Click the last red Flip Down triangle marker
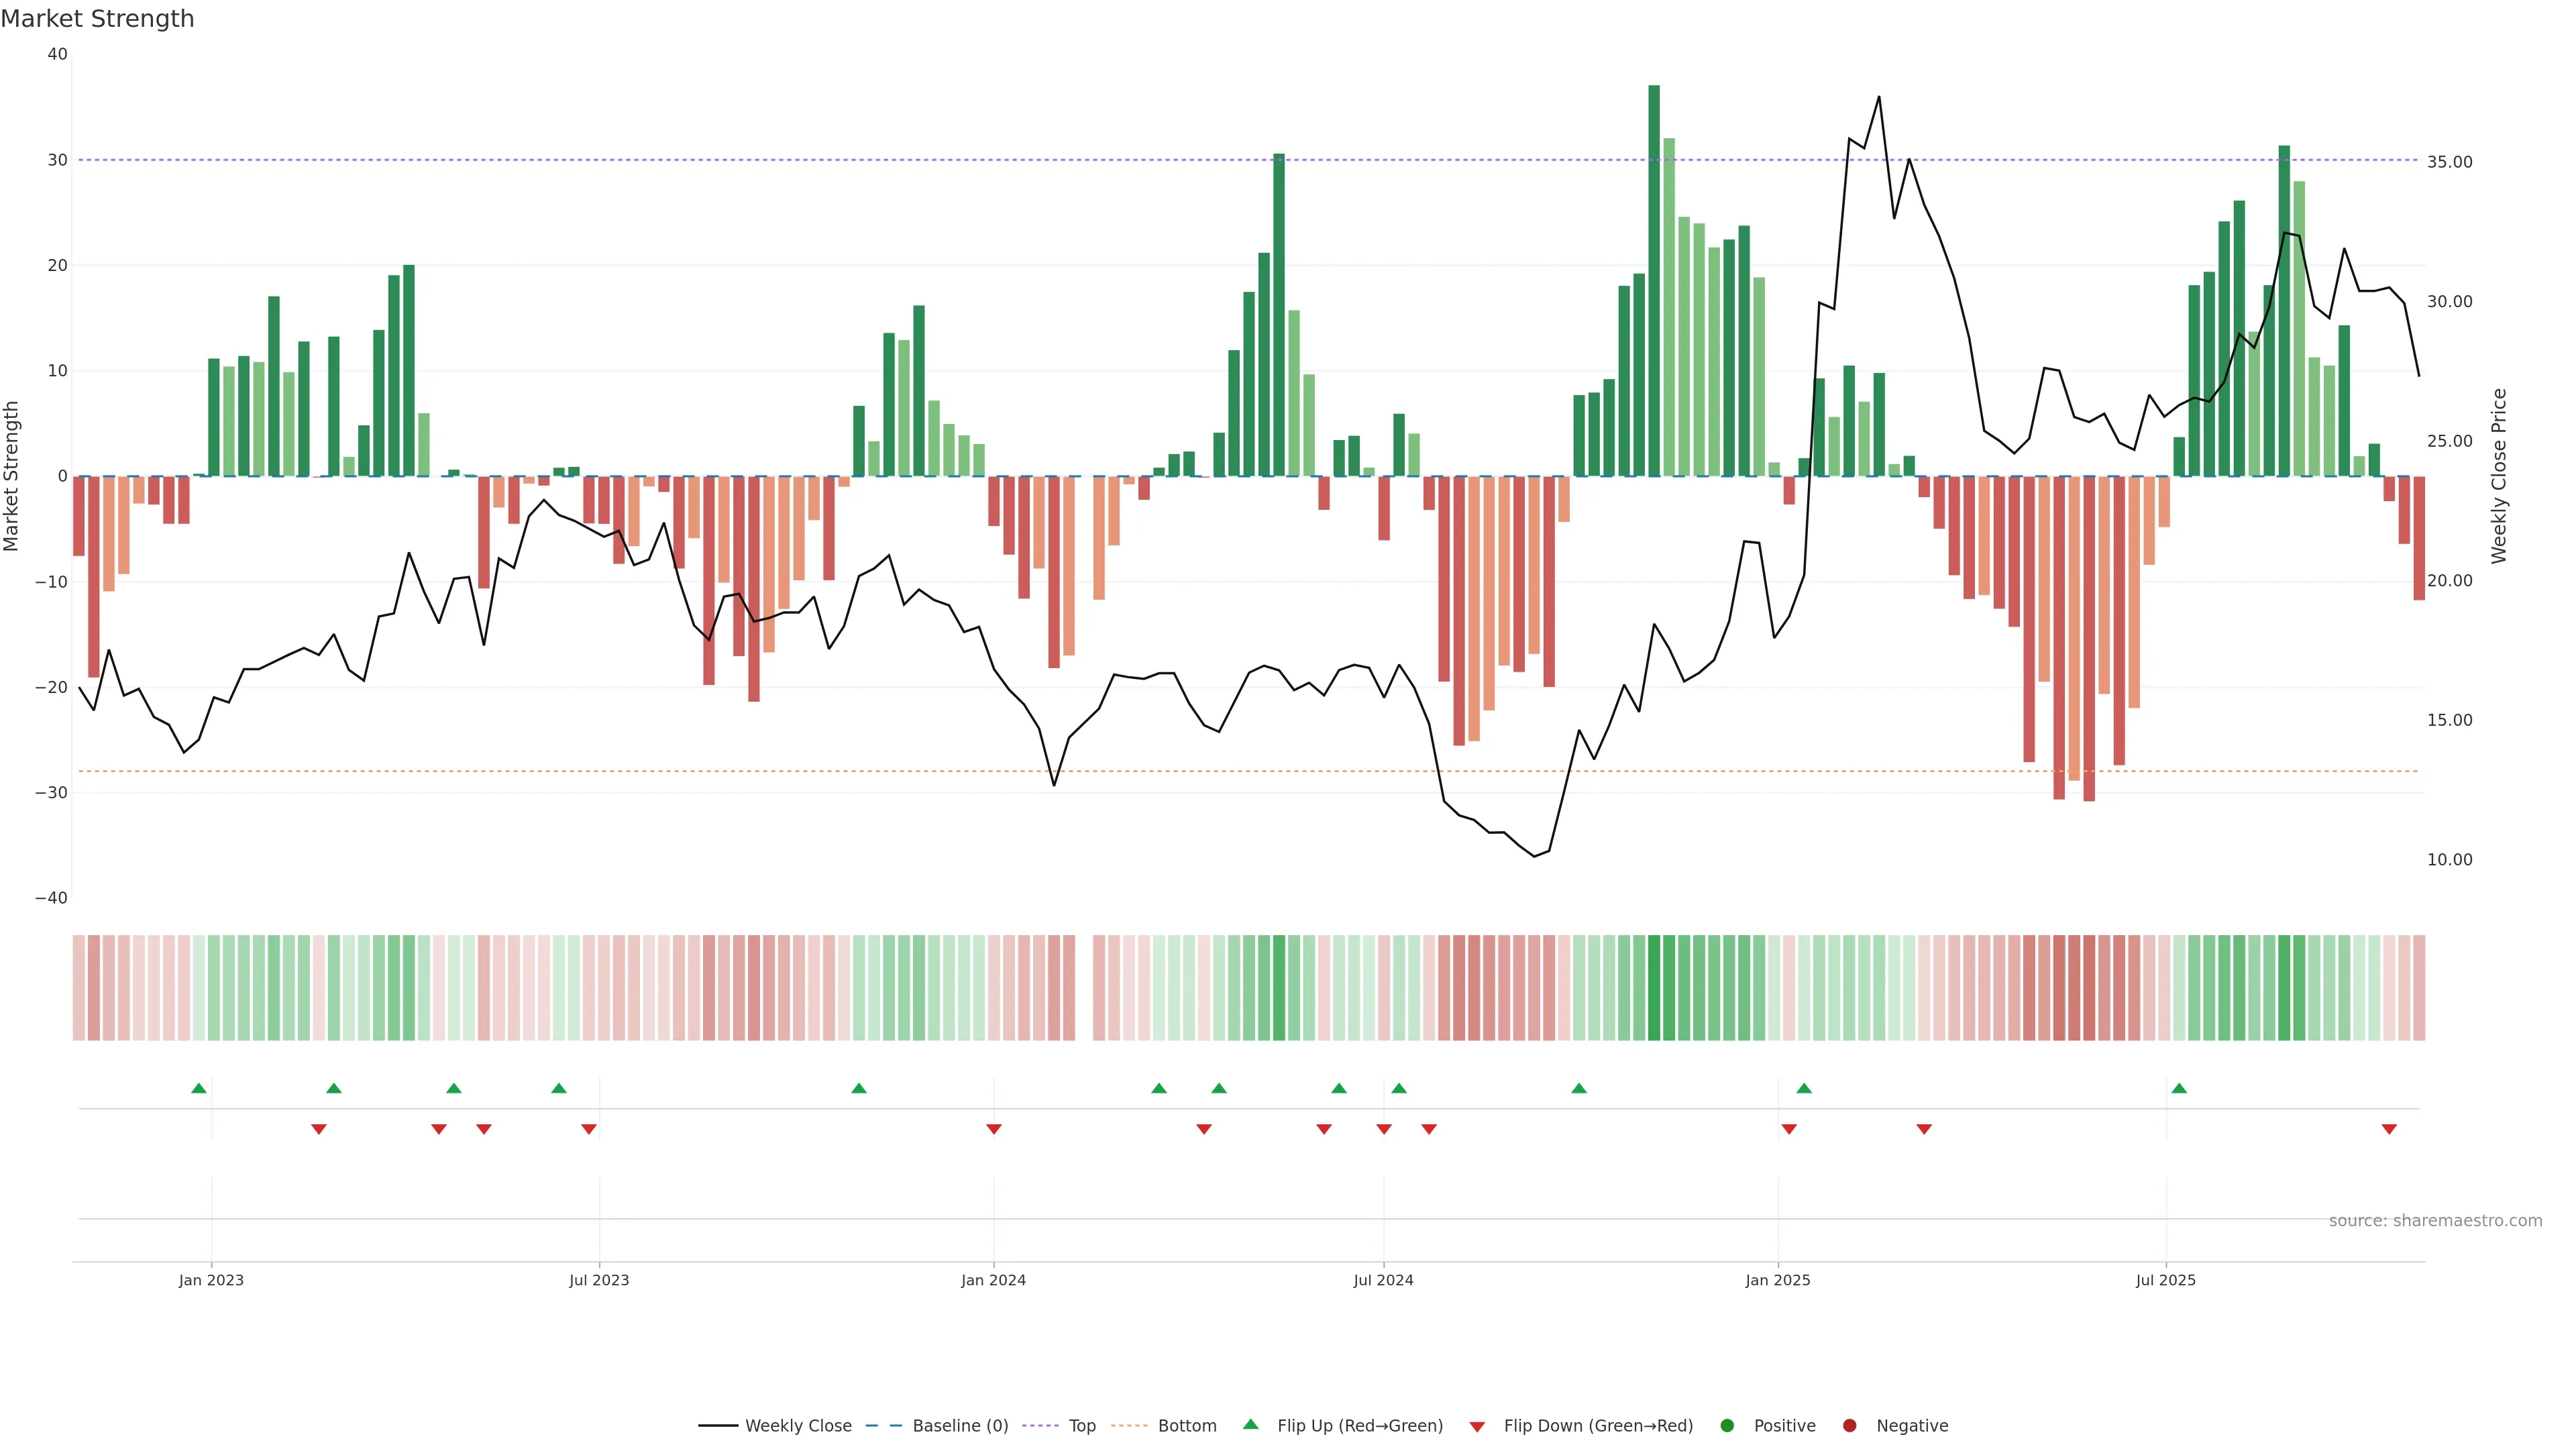Viewport: 2576px width, 1449px height. [2389, 1129]
